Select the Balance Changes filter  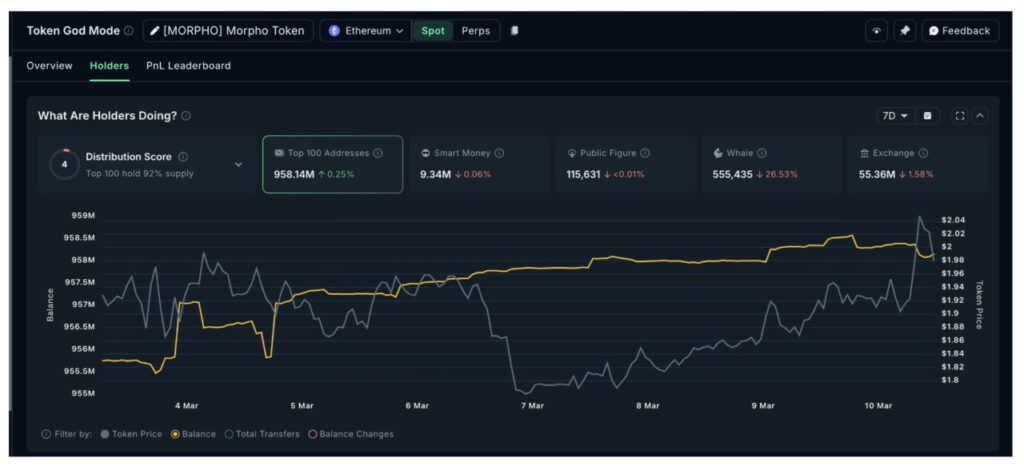pyautogui.click(x=351, y=434)
